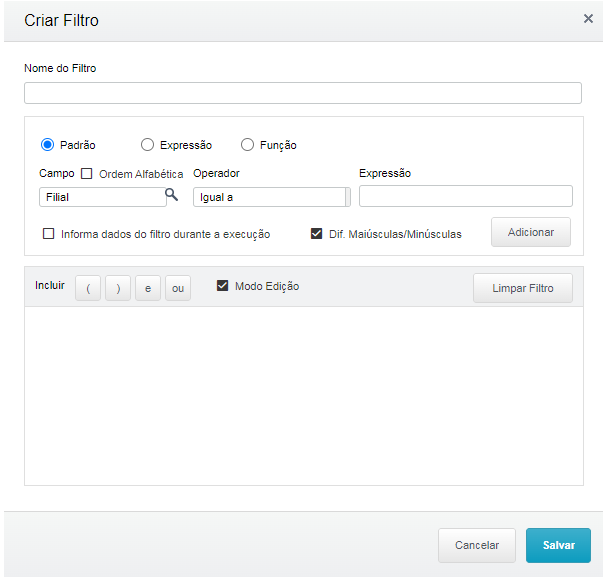Click the magnifier icon beside Campo field
Viewport: 603px width, 577px height.
coord(171,195)
